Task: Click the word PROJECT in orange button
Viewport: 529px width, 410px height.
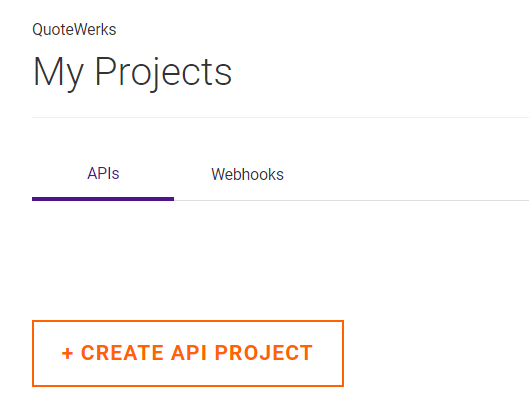Action: coord(263,353)
